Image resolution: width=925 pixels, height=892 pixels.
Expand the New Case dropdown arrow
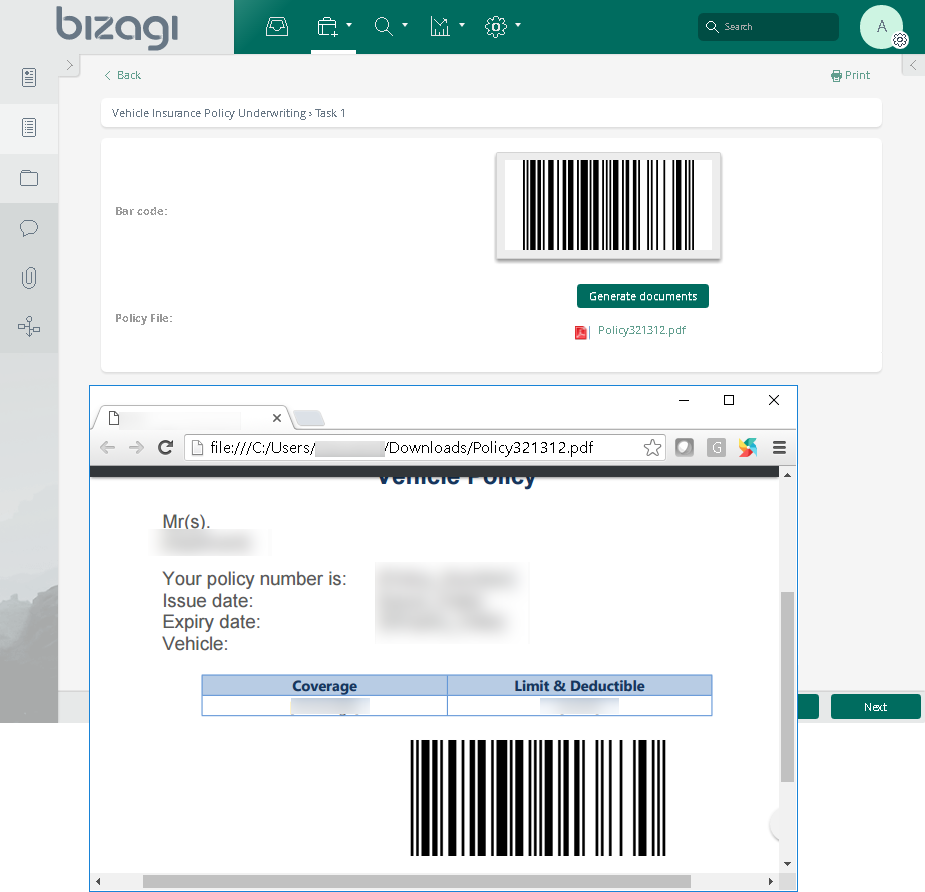tap(349, 25)
